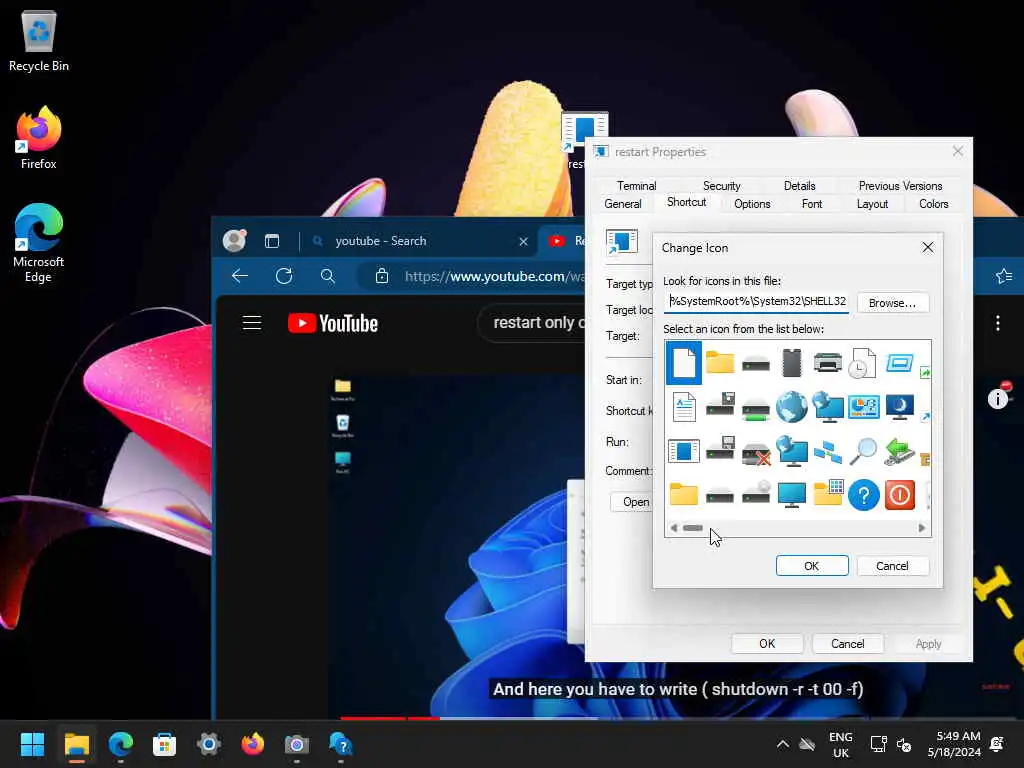Open Edge tab actions menu icon

272,241
